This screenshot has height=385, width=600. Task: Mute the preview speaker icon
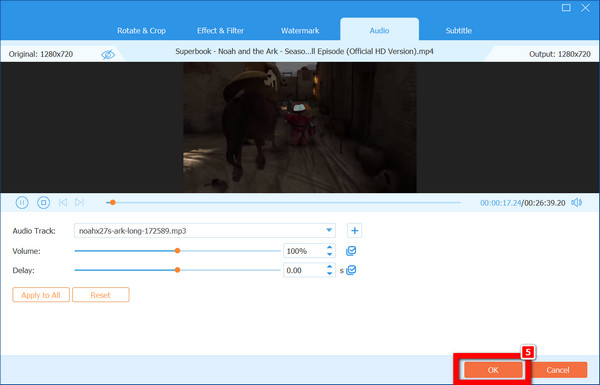(576, 202)
